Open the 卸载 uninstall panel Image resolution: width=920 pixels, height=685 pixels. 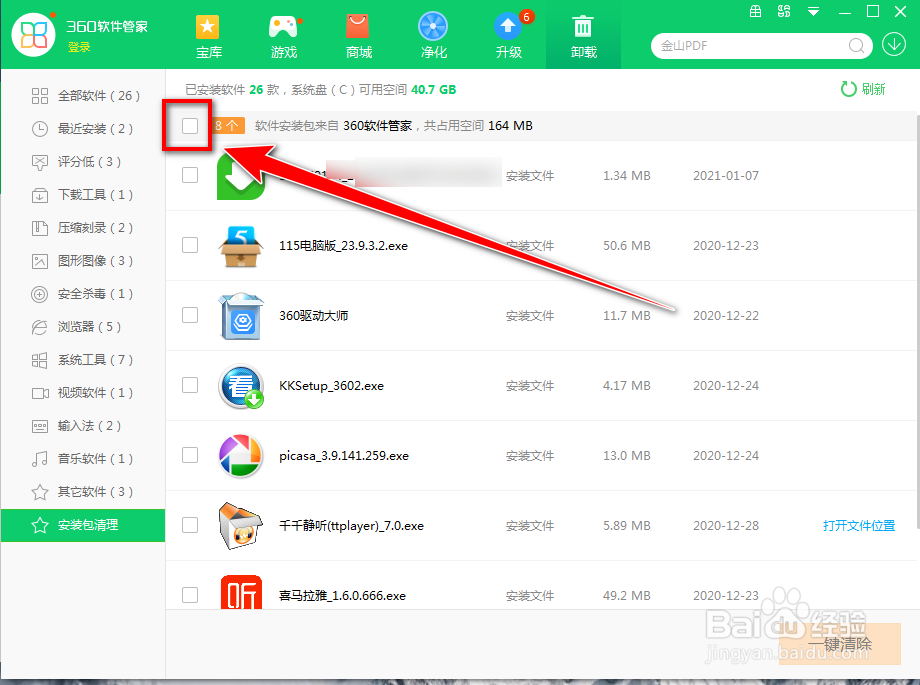point(583,35)
